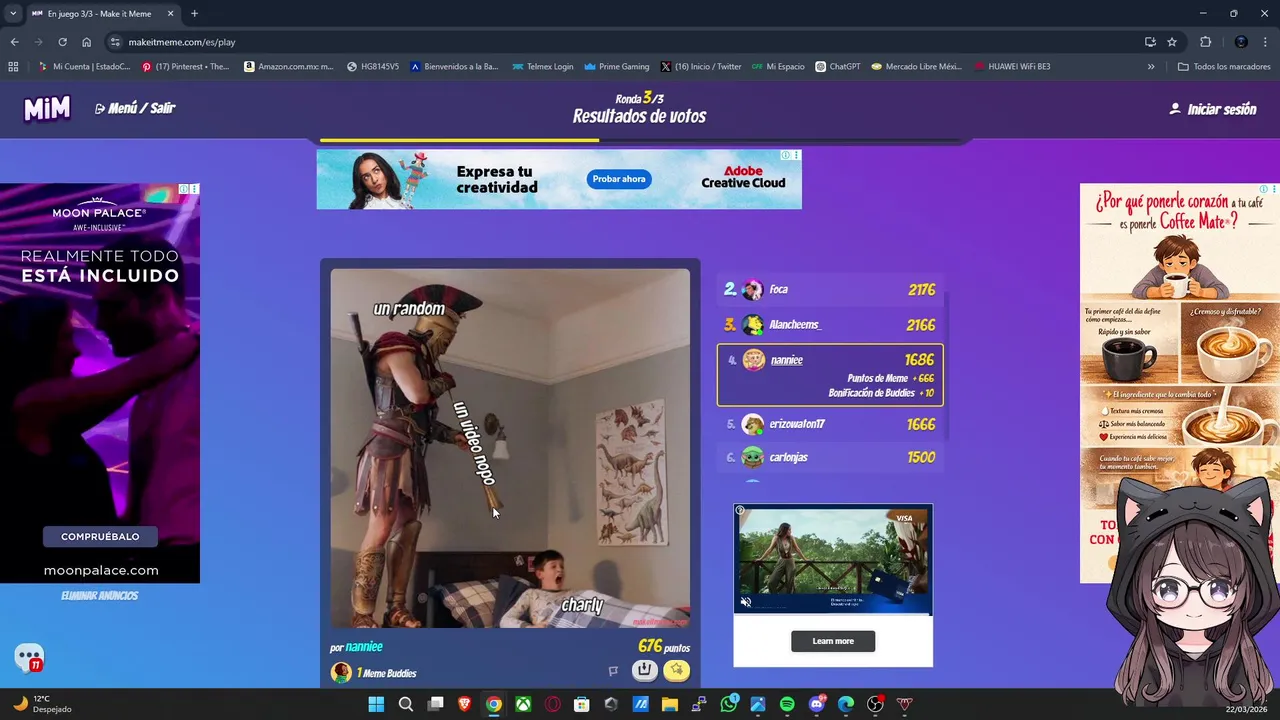
Task: Open Brave browser from the taskbar
Action: [464, 704]
